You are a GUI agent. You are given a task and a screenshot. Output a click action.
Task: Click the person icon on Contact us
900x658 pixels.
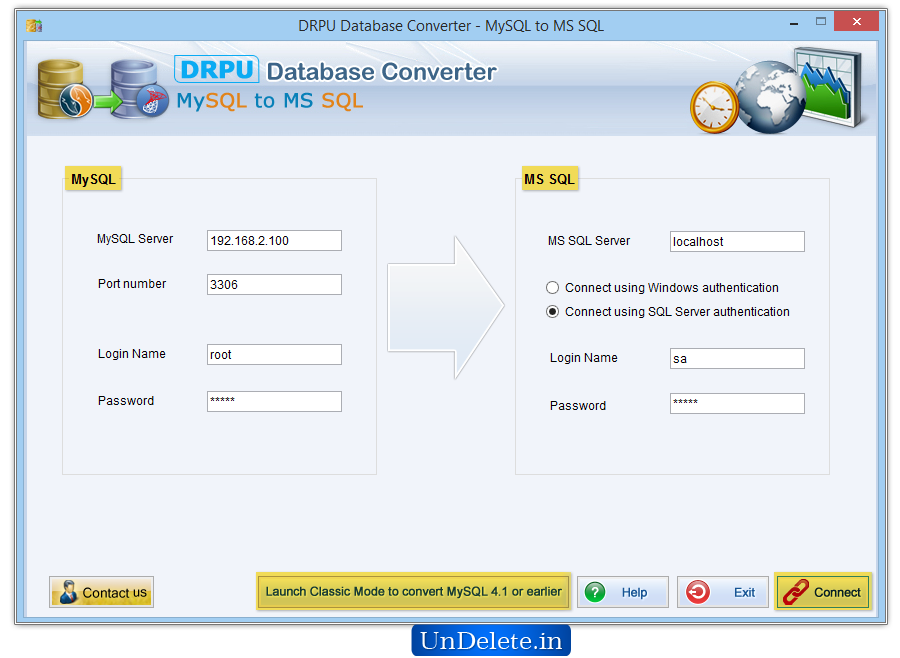coord(68,592)
